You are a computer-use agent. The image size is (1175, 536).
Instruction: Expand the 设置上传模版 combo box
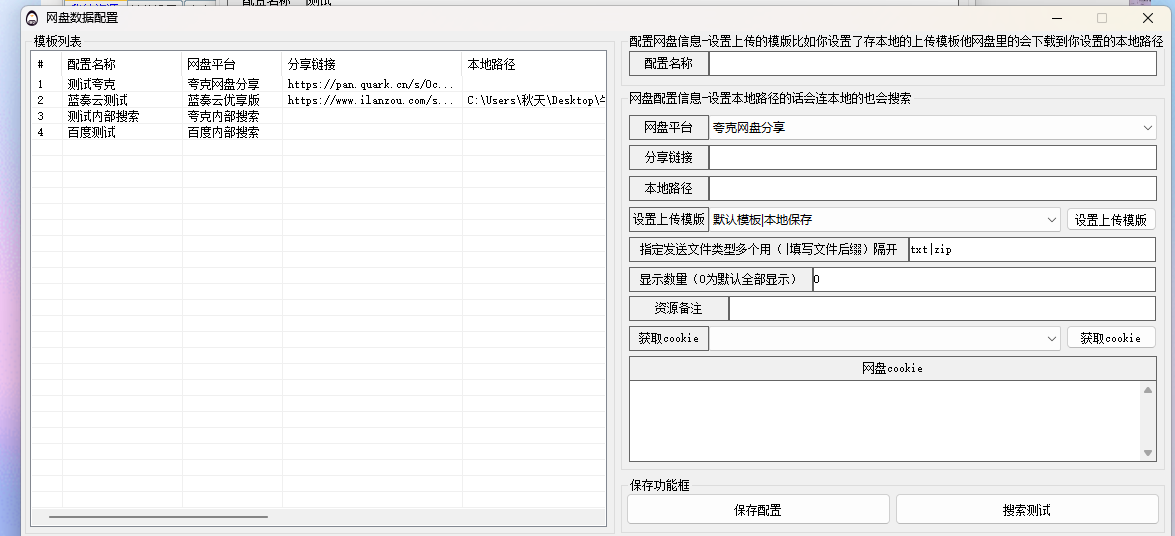[x=1051, y=220]
